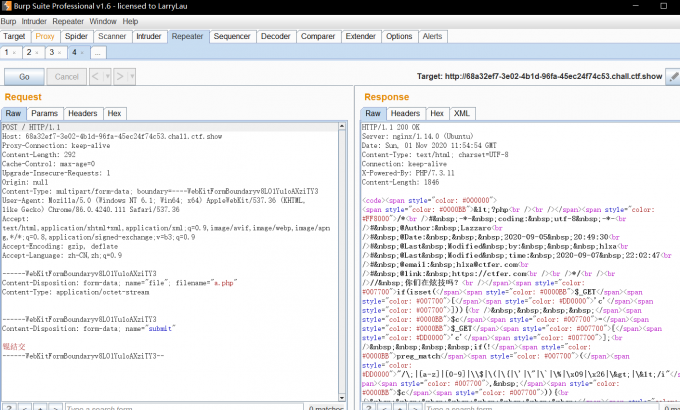Switch to the Alerts tool tab

pos(432,36)
